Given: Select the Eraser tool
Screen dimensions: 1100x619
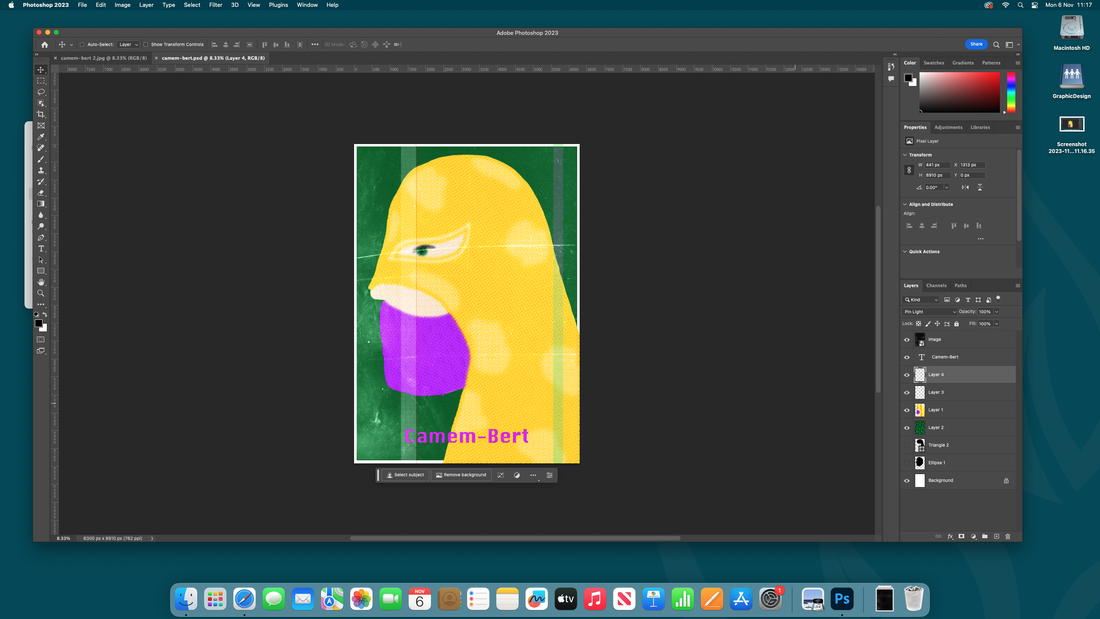Looking at the screenshot, I should tap(41, 193).
